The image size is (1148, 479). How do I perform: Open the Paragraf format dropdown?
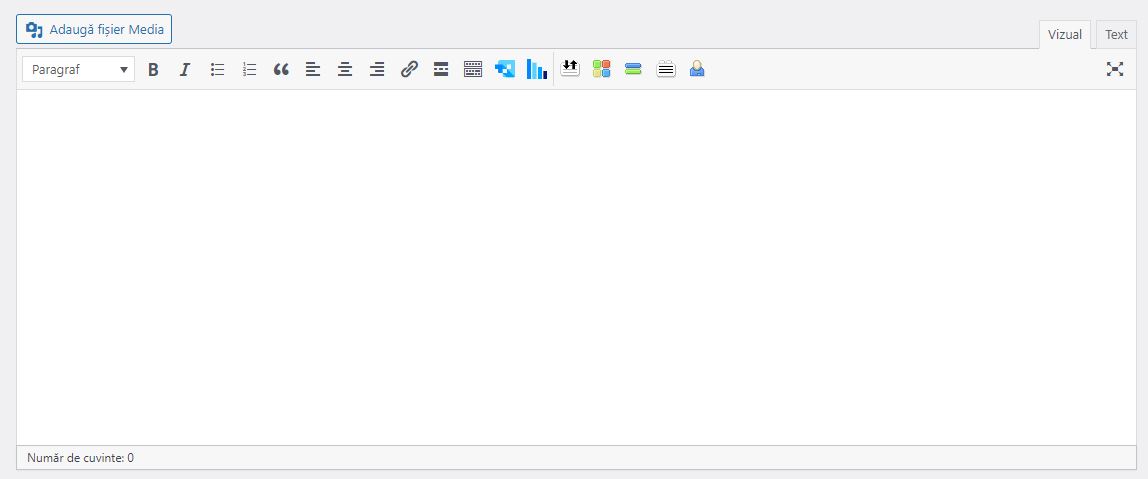pos(78,70)
